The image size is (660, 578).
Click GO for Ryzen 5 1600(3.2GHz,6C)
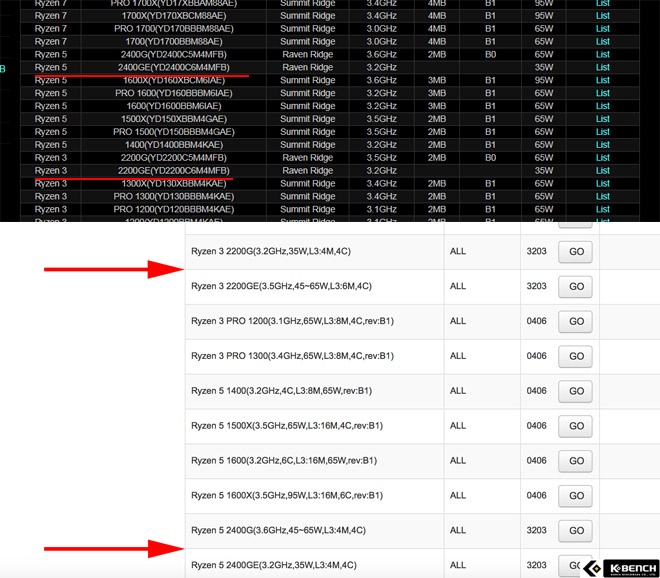point(575,461)
